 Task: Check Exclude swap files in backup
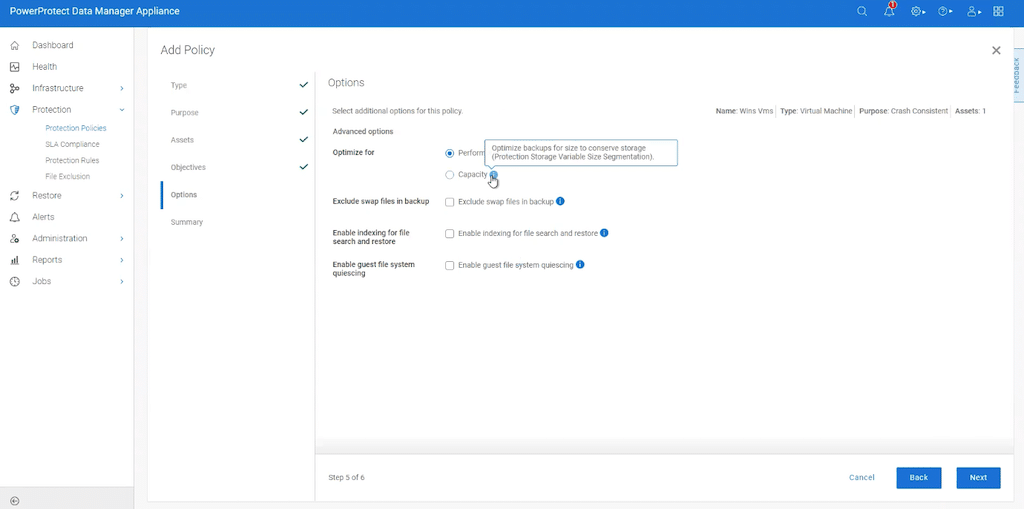click(x=449, y=202)
